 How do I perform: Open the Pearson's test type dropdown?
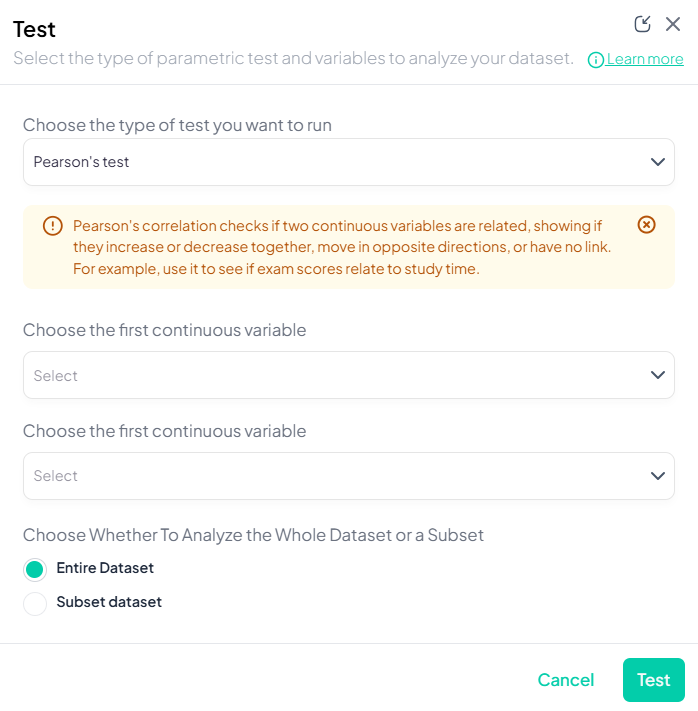340,162
